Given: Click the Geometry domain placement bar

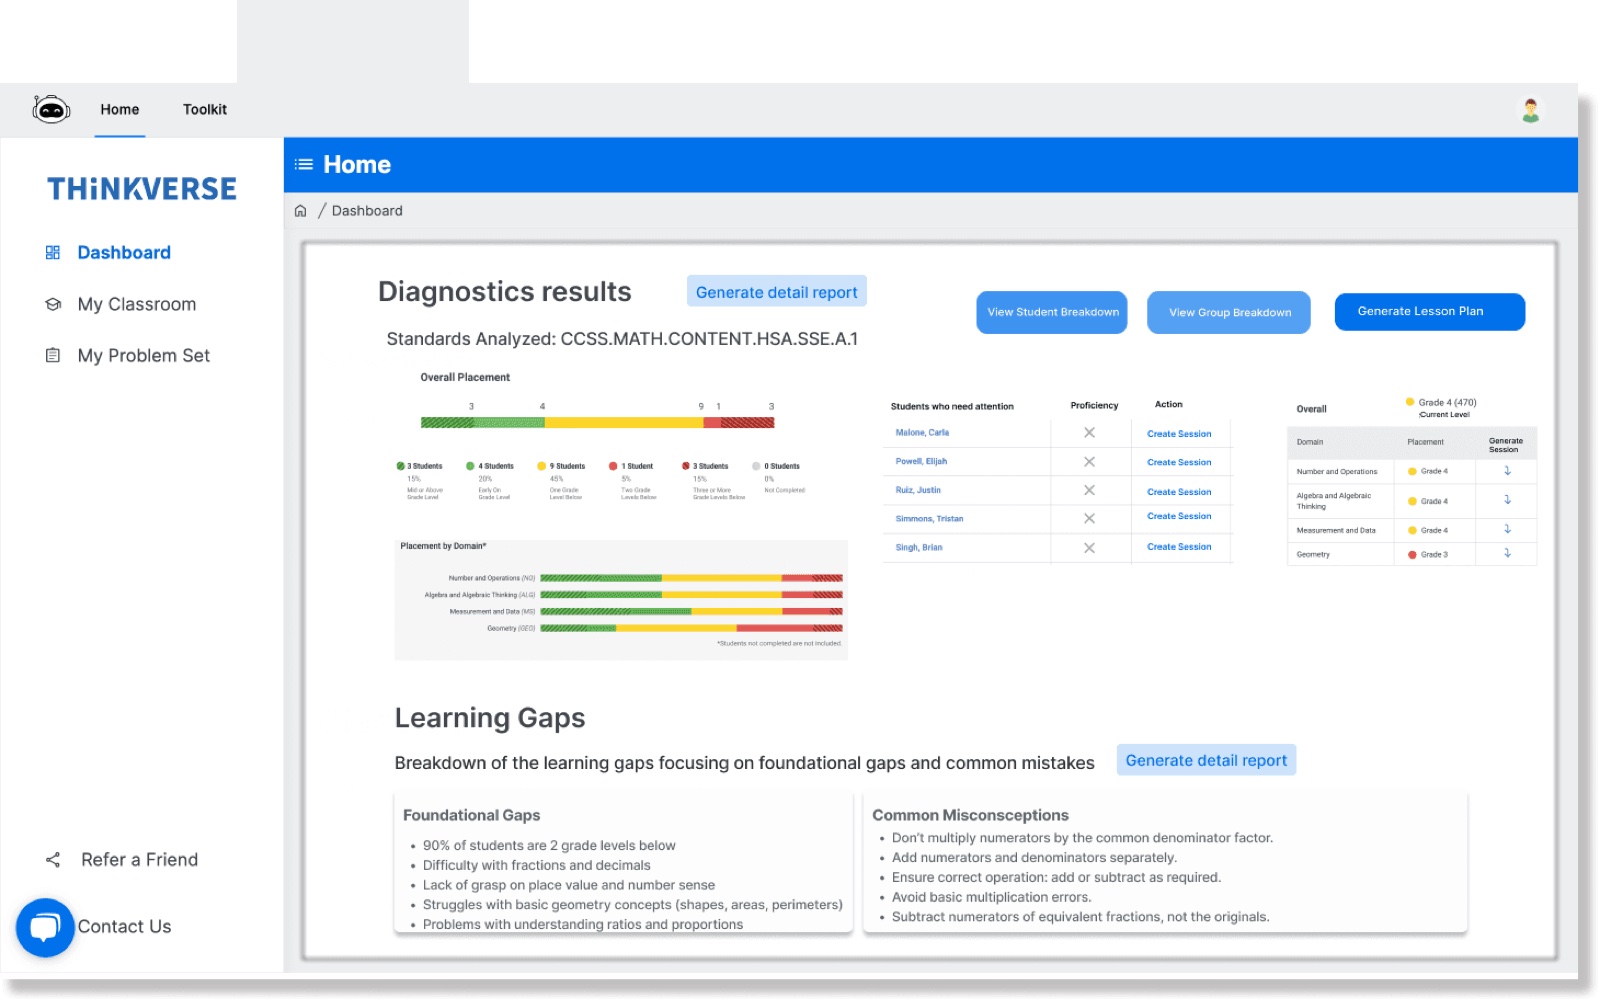Looking at the screenshot, I should tap(691, 628).
